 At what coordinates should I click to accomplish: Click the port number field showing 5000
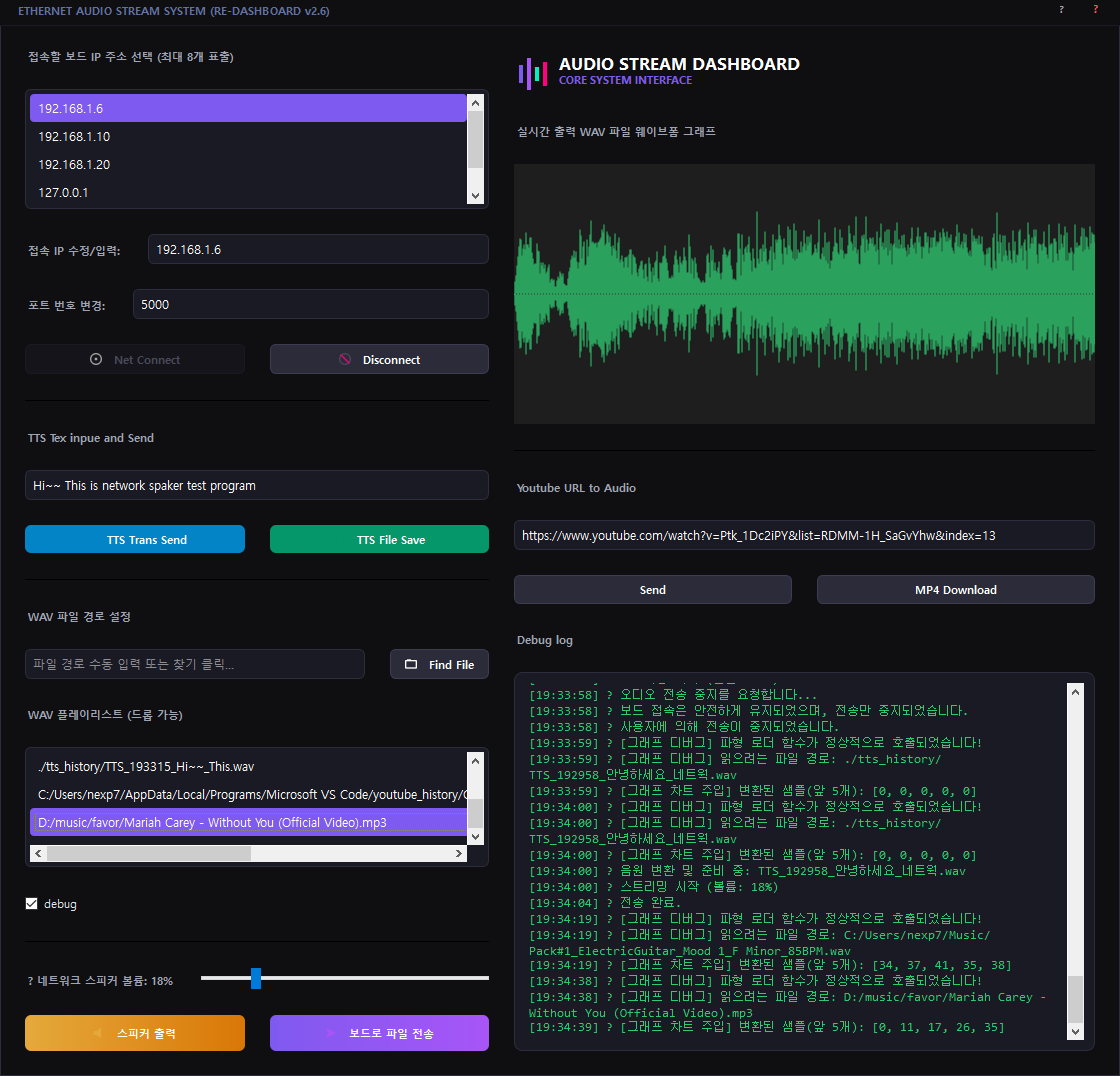[x=311, y=304]
